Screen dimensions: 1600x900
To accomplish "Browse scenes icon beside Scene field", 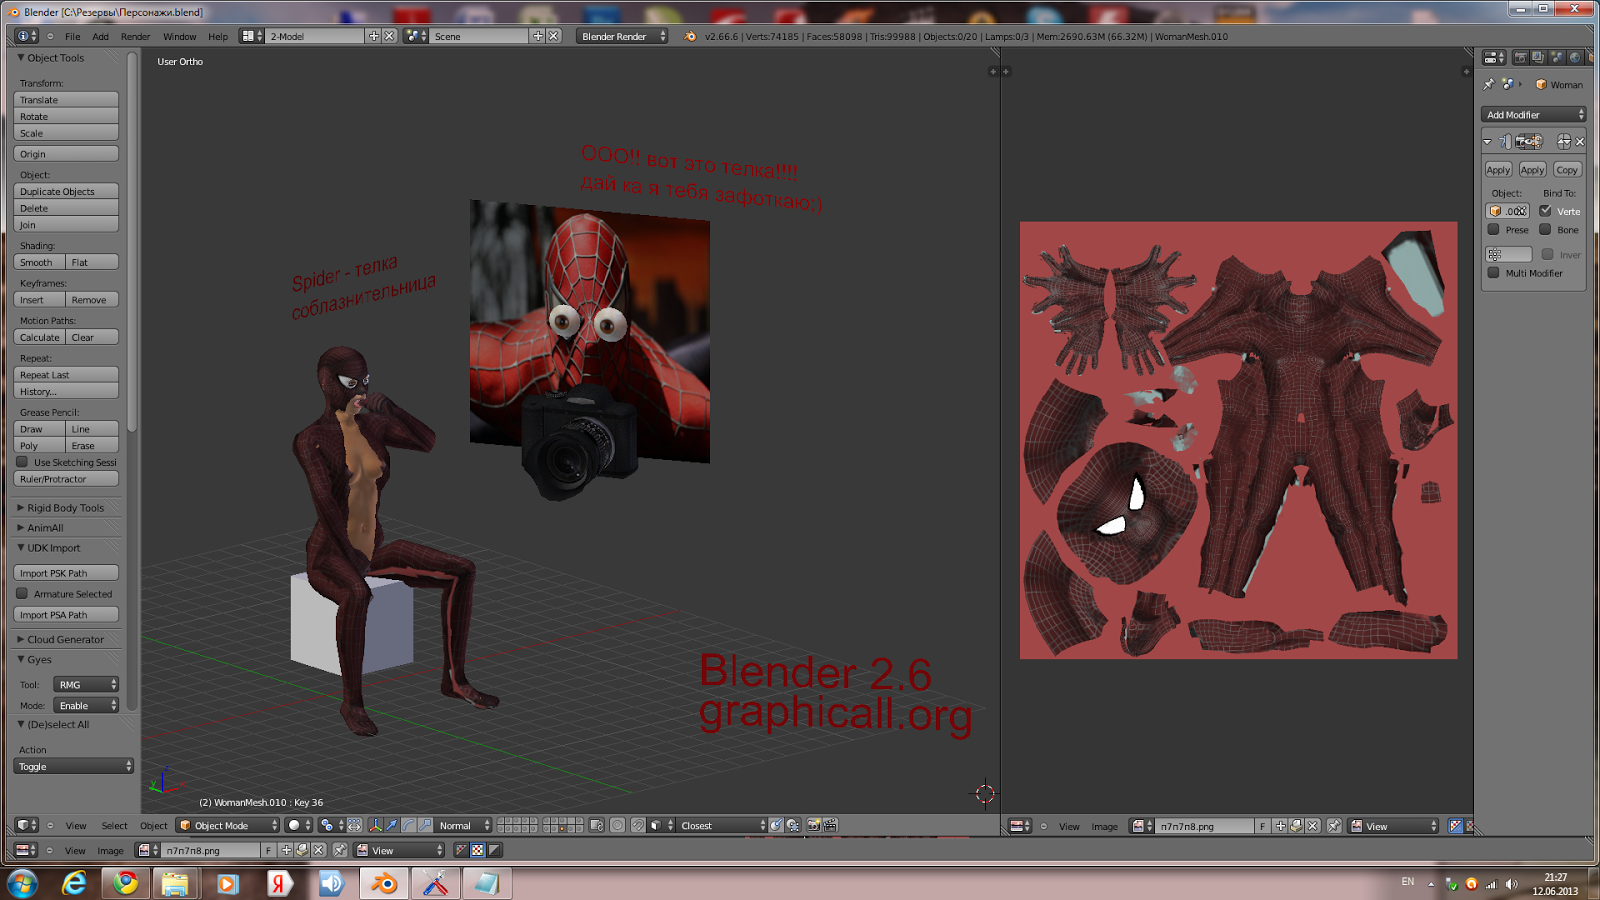I will point(416,36).
